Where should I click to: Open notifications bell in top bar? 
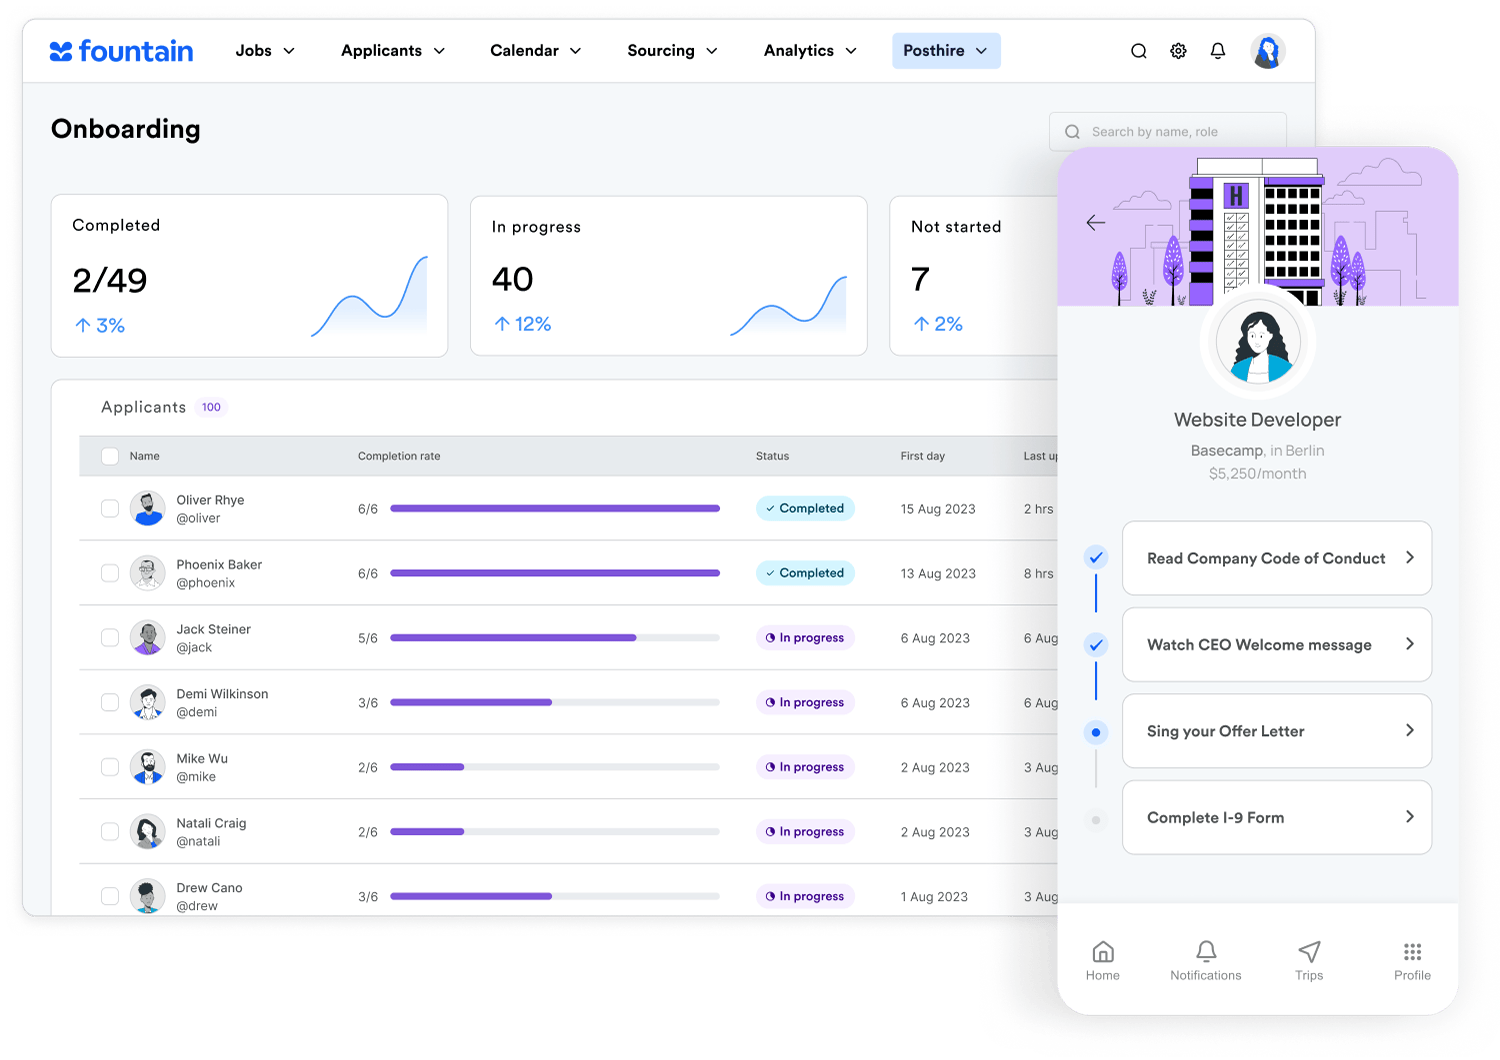tap(1217, 51)
